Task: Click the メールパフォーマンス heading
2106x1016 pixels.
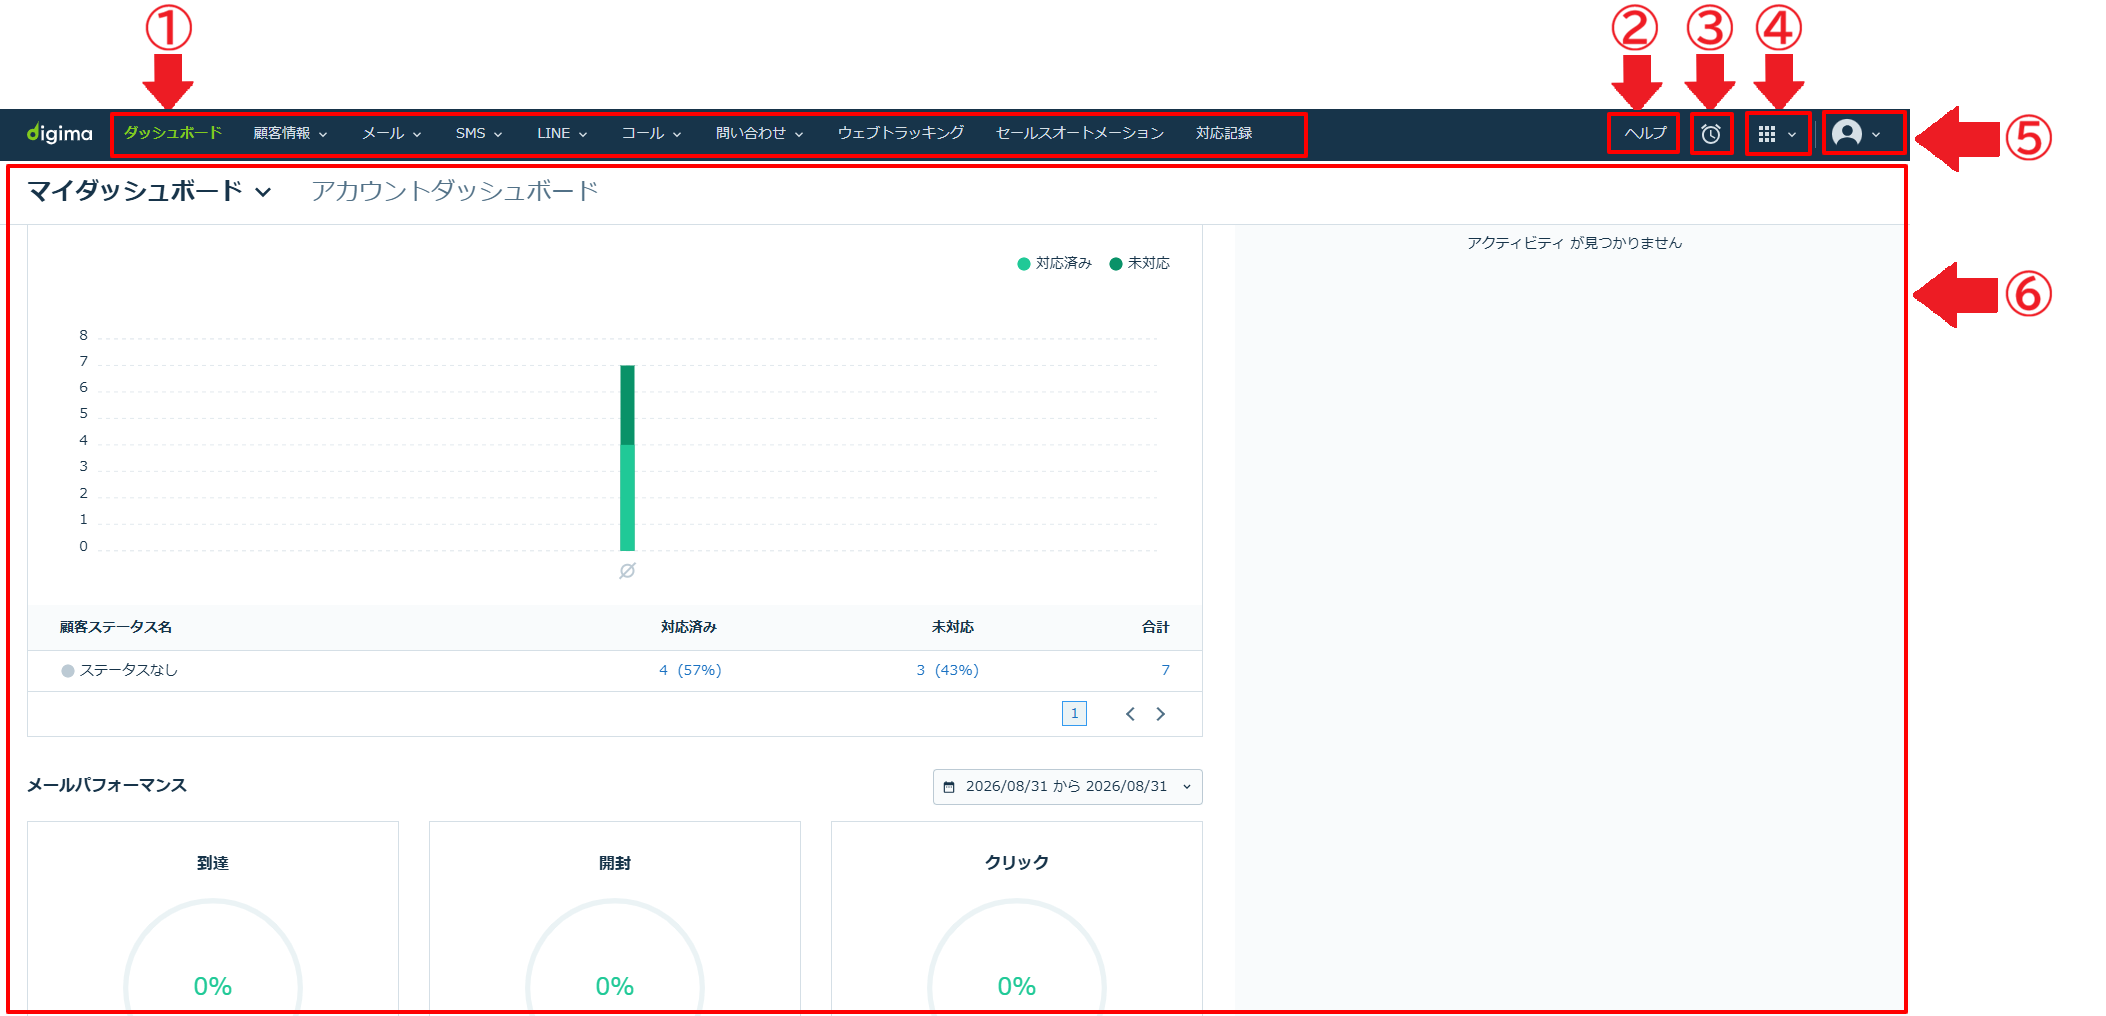Action: click(x=107, y=786)
